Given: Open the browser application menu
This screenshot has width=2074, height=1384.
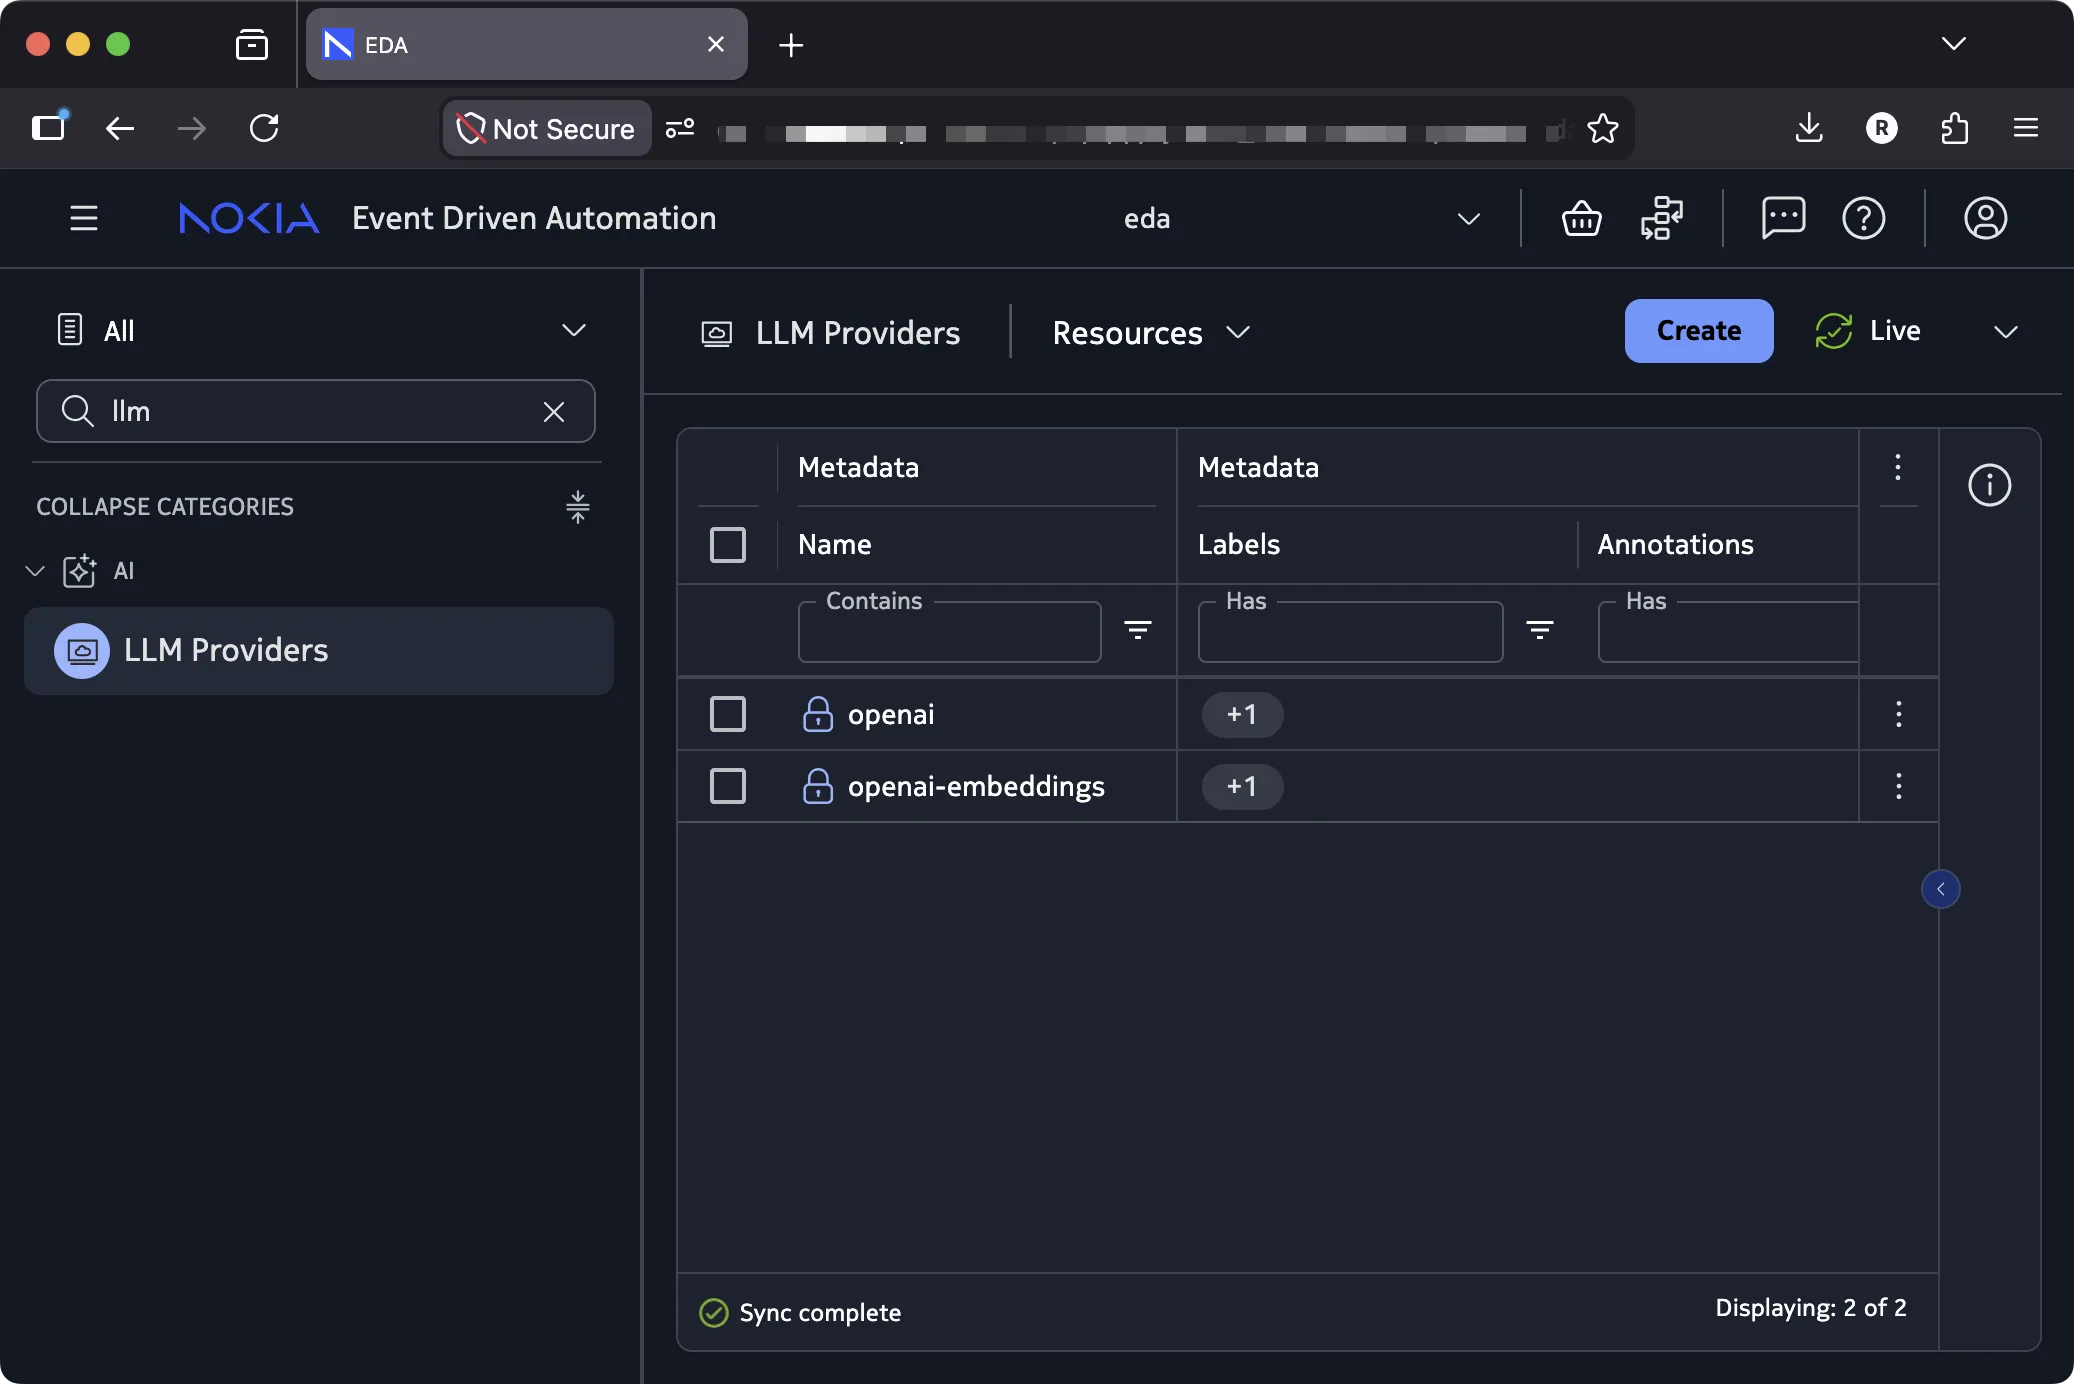Looking at the screenshot, I should tap(2026, 128).
